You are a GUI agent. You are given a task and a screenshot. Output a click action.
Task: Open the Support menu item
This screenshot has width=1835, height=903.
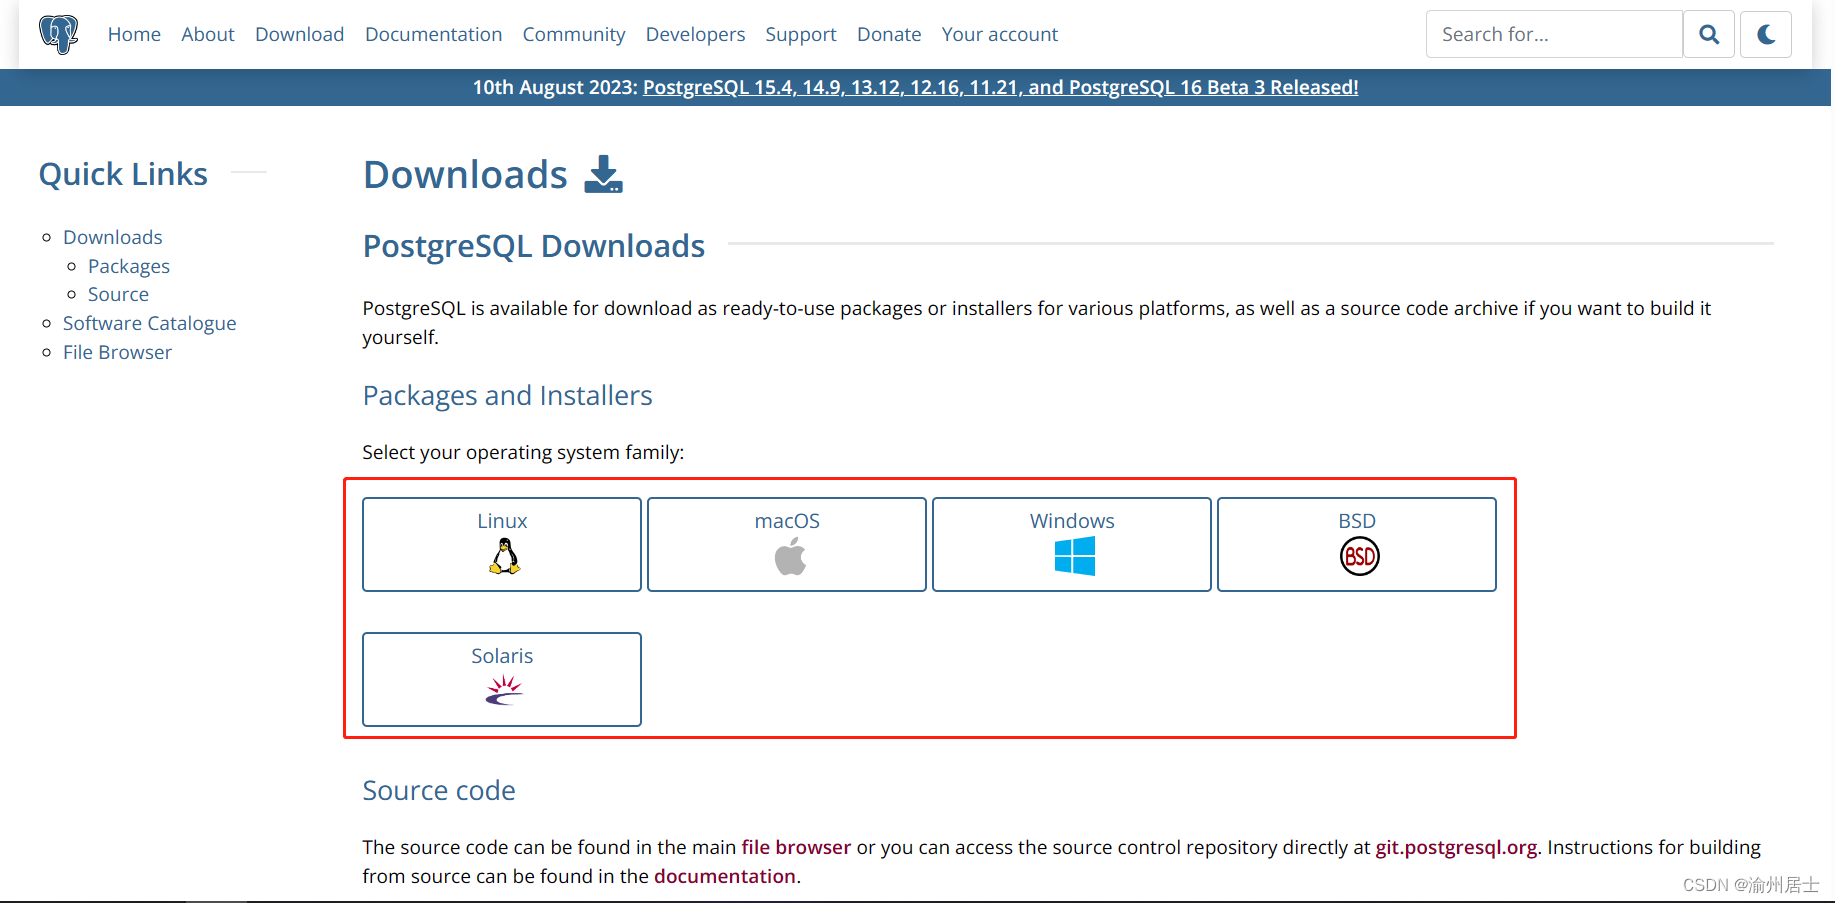[801, 34]
